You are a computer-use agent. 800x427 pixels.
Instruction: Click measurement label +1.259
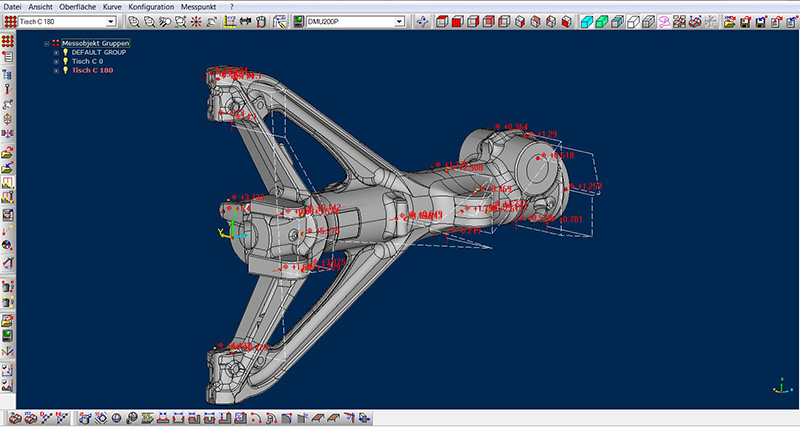[590, 187]
